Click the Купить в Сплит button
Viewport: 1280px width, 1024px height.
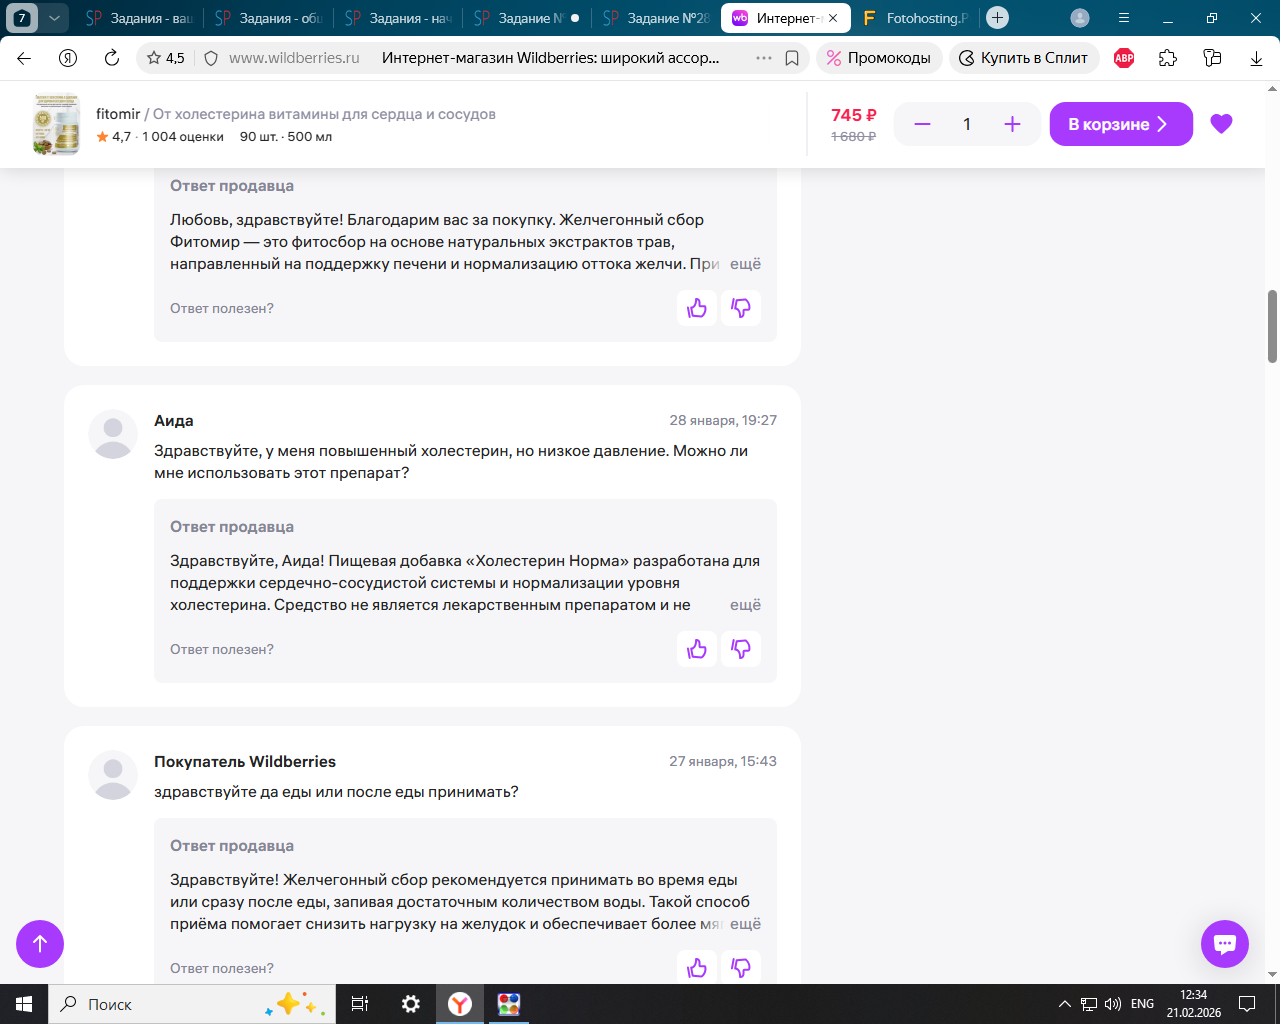[x=1024, y=58]
